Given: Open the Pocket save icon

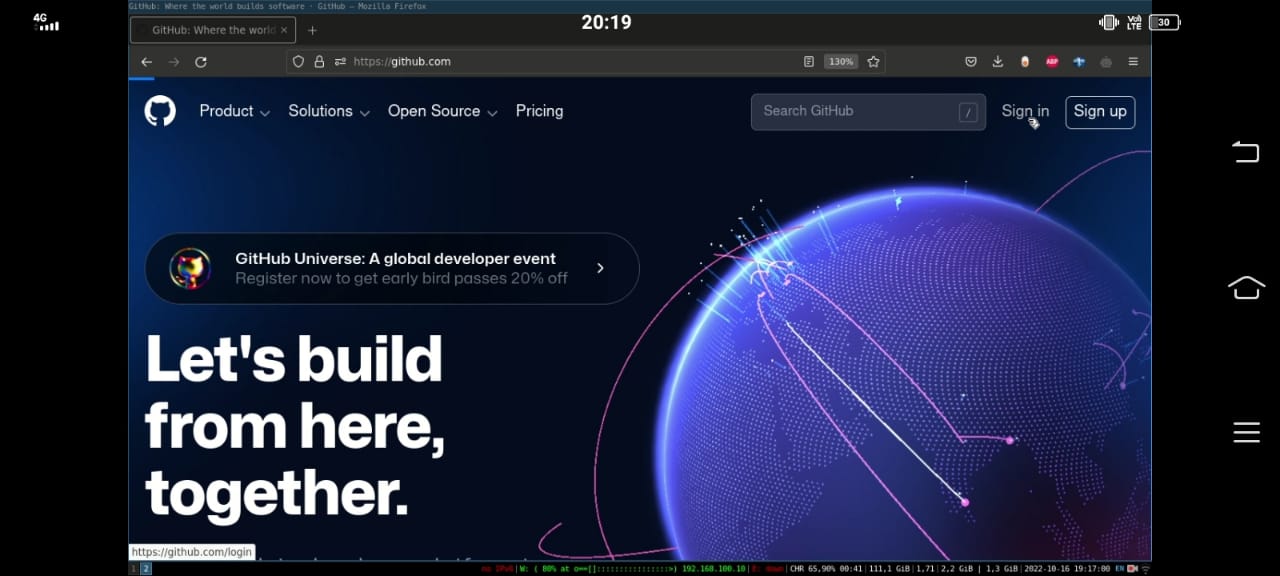Looking at the screenshot, I should click(970, 62).
